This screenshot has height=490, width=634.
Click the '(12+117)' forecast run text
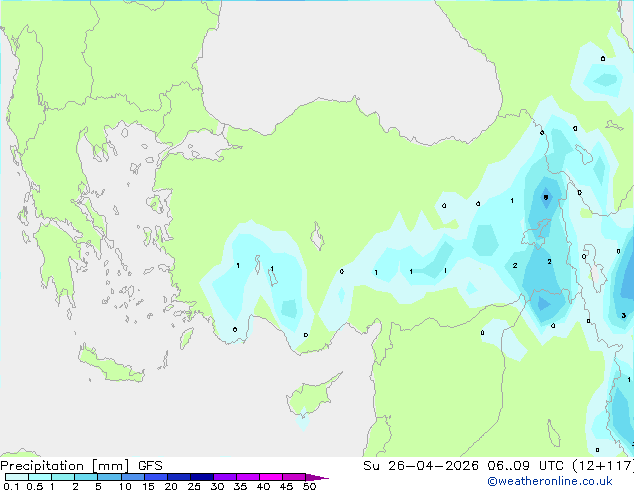coord(603,466)
